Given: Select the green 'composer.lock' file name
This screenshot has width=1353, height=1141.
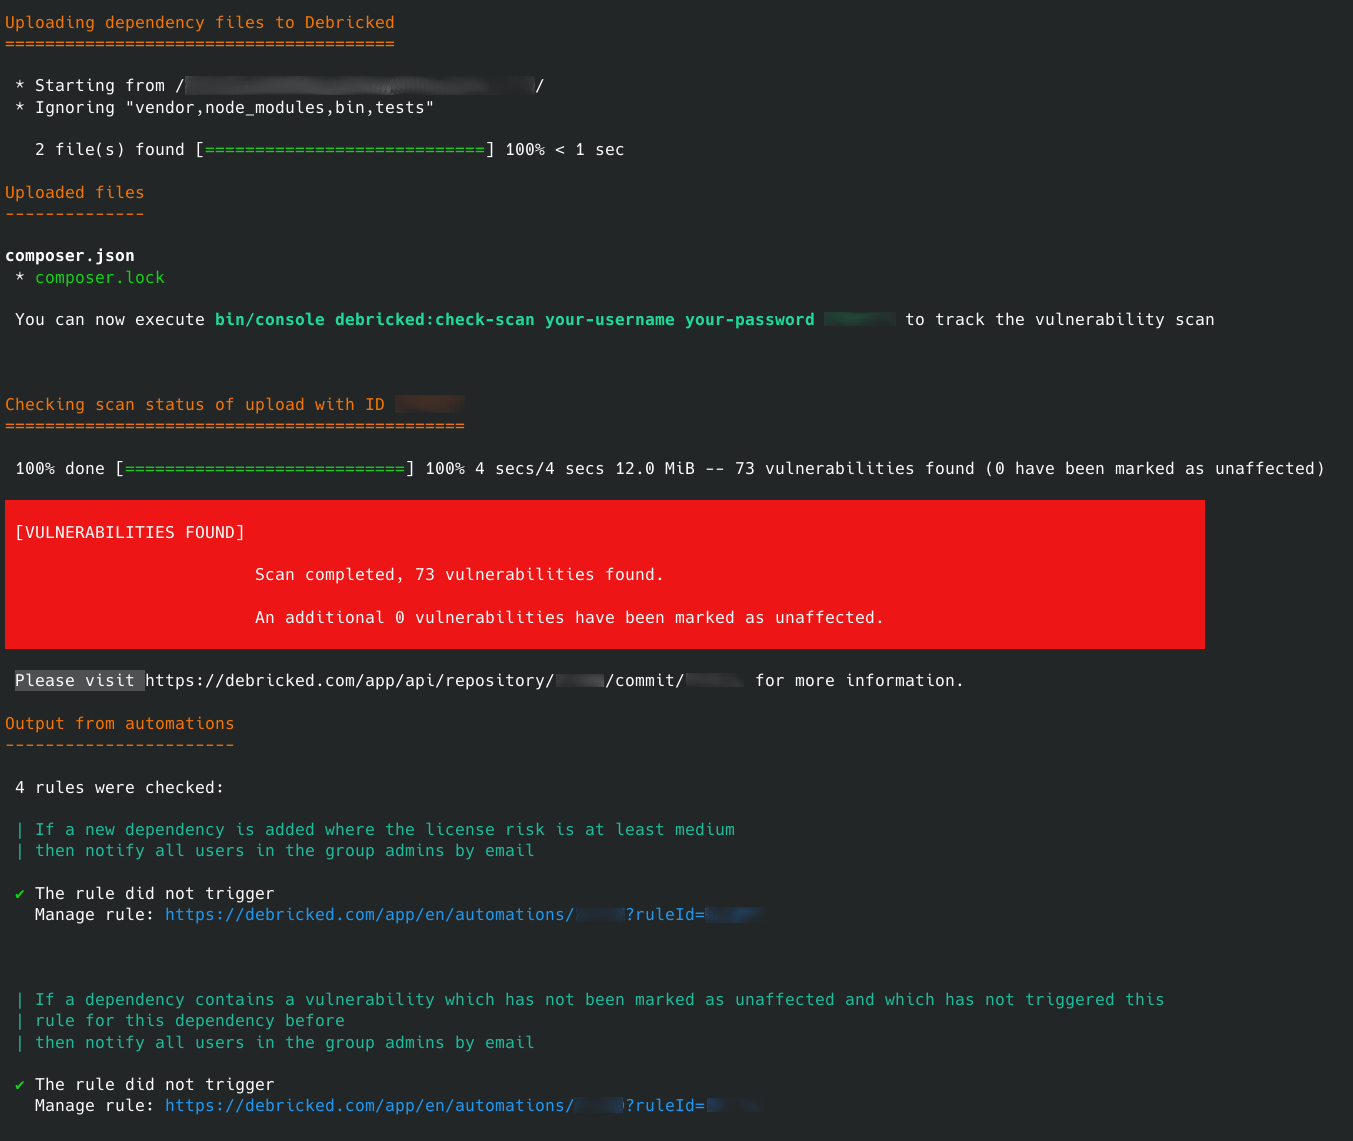Looking at the screenshot, I should click(x=100, y=277).
